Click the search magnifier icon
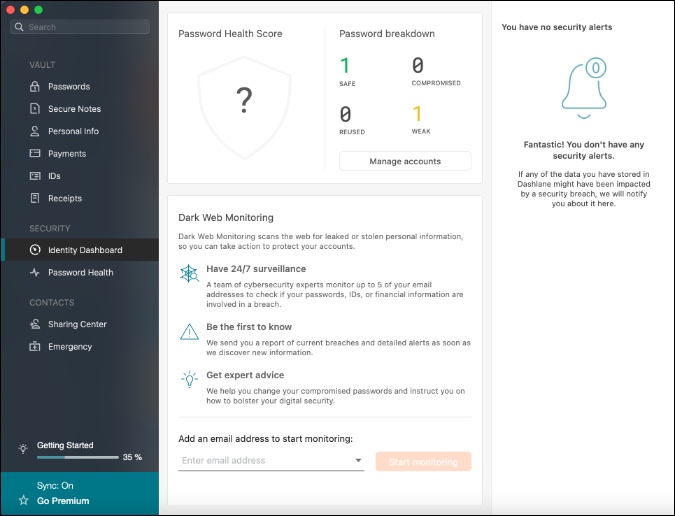This screenshot has width=675, height=516. 19,27
